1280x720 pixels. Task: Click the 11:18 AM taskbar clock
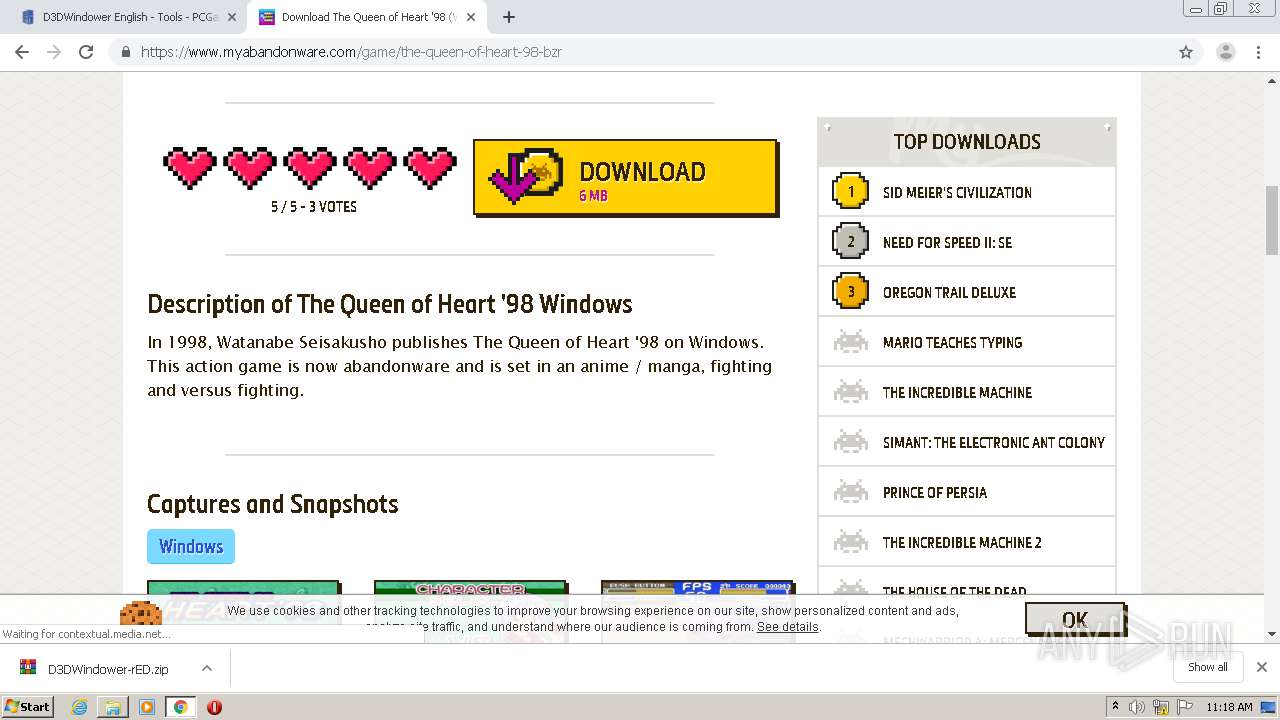(1229, 707)
